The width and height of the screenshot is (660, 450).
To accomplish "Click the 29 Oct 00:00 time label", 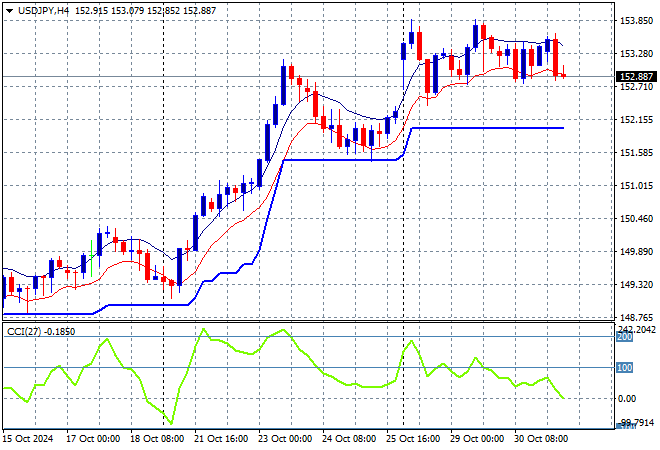I will point(477,439).
